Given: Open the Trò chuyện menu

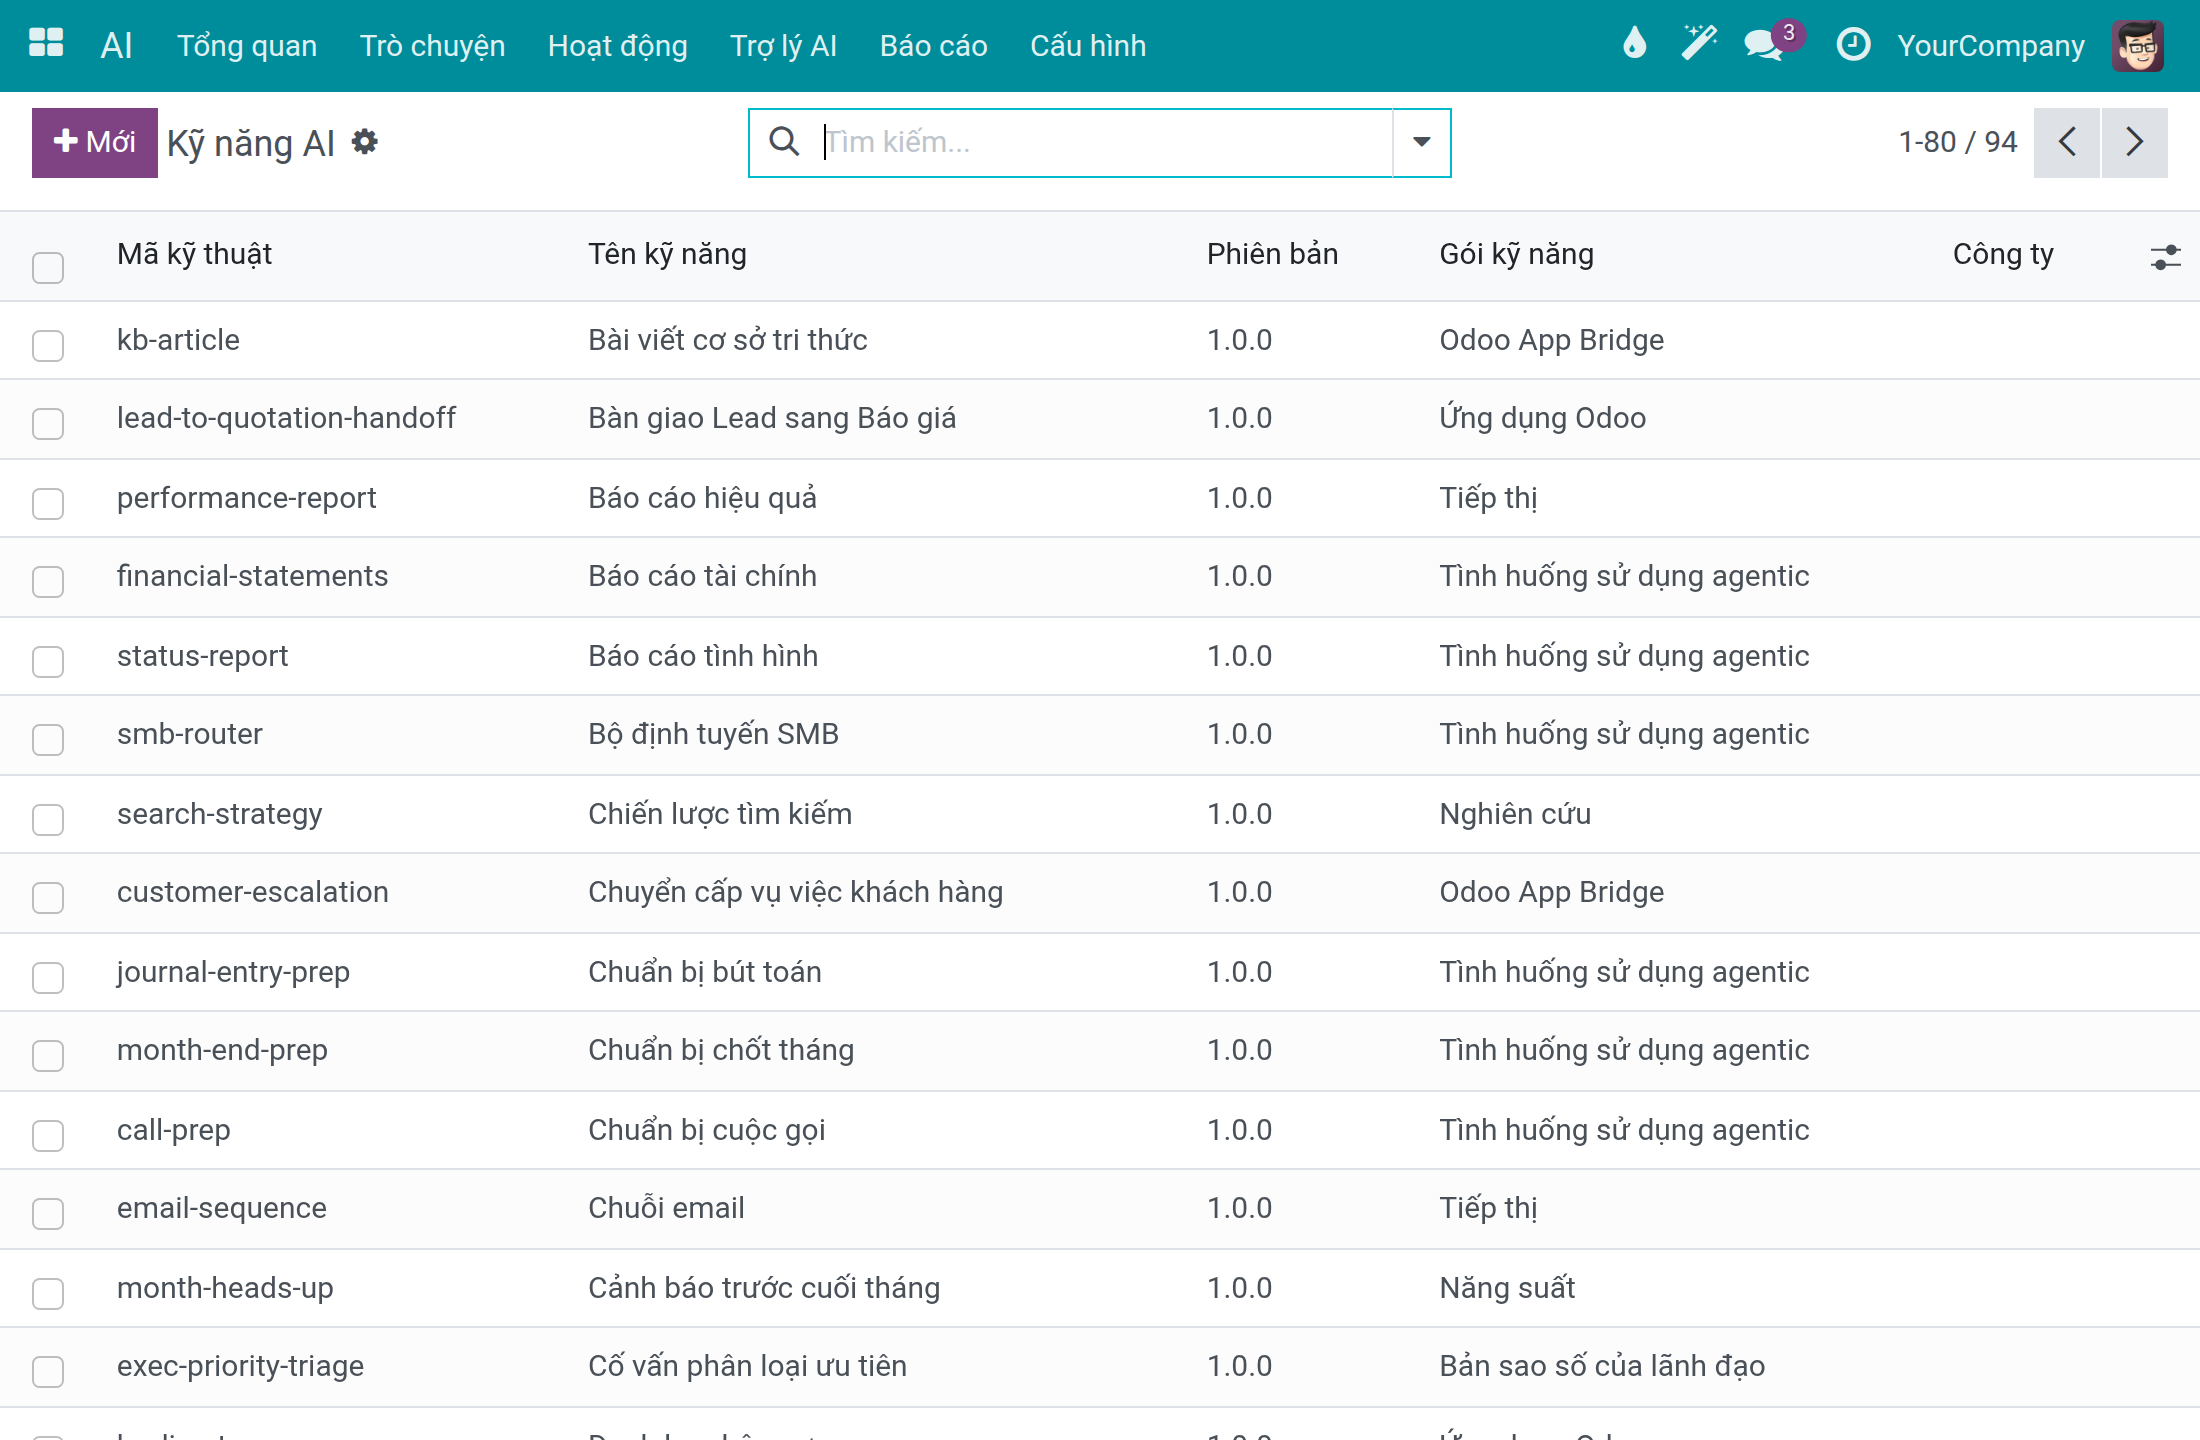Looking at the screenshot, I should tap(432, 46).
